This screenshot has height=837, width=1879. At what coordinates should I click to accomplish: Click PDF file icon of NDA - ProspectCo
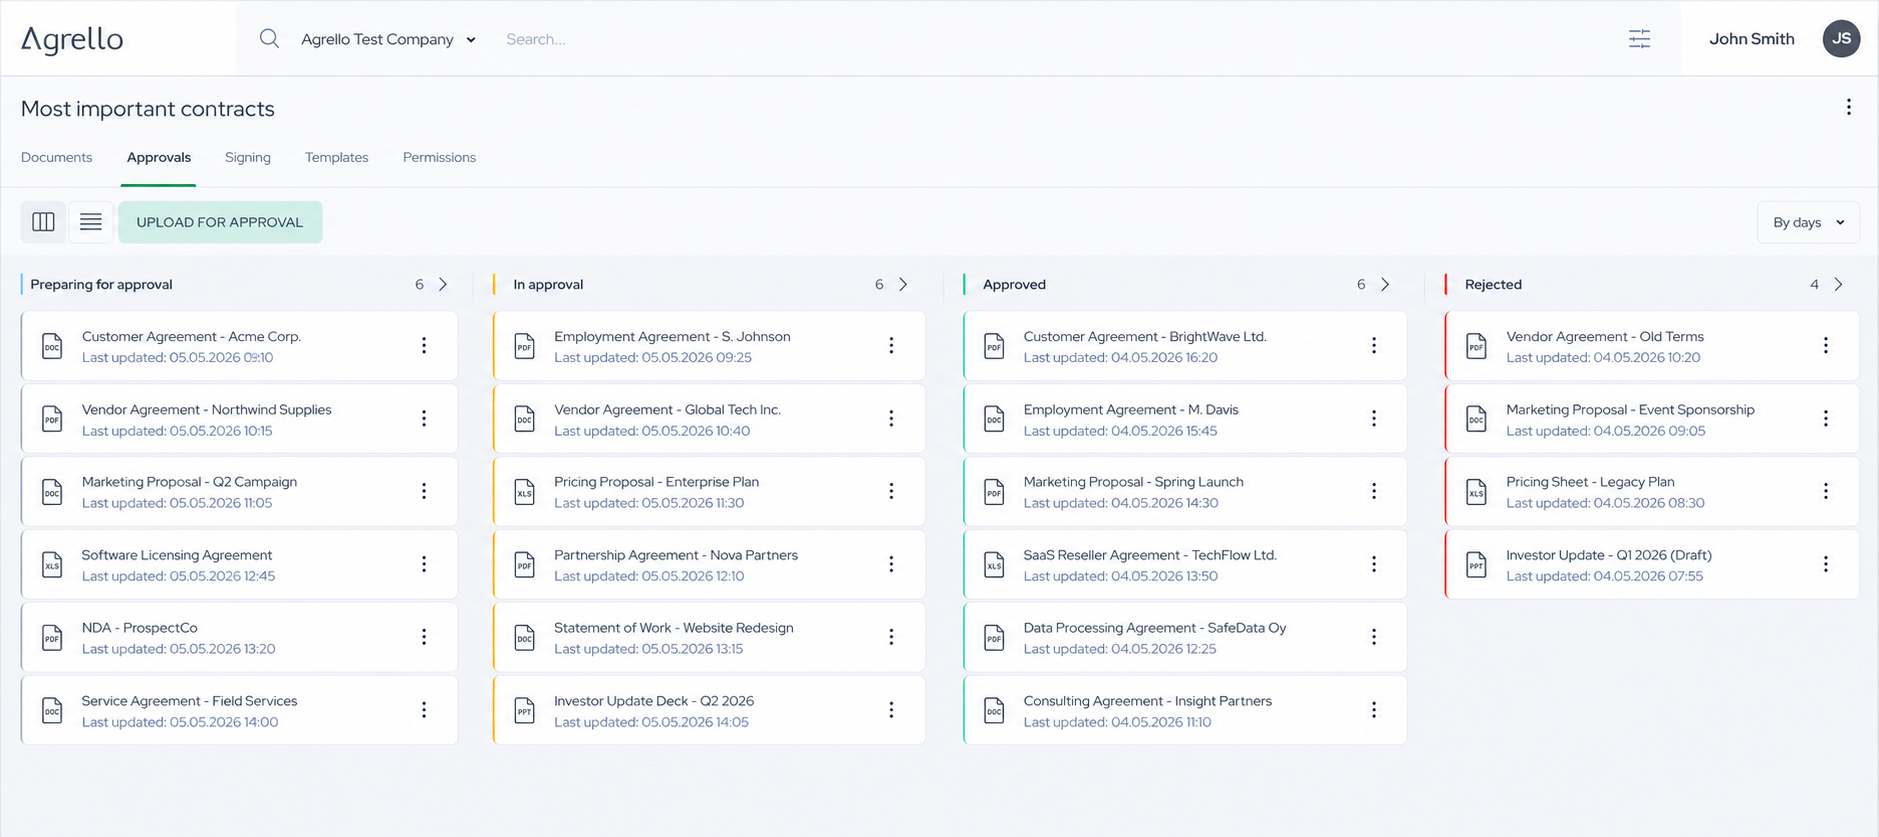(x=52, y=637)
